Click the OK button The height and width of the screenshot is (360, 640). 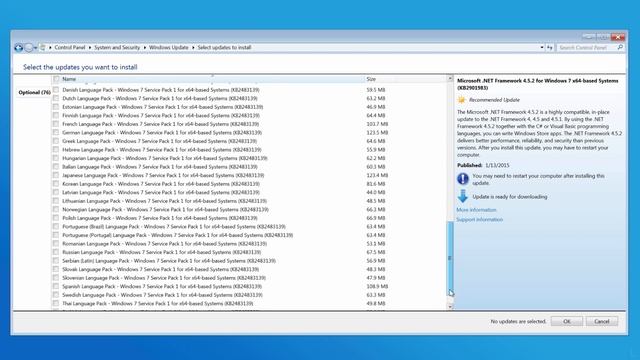(x=567, y=322)
